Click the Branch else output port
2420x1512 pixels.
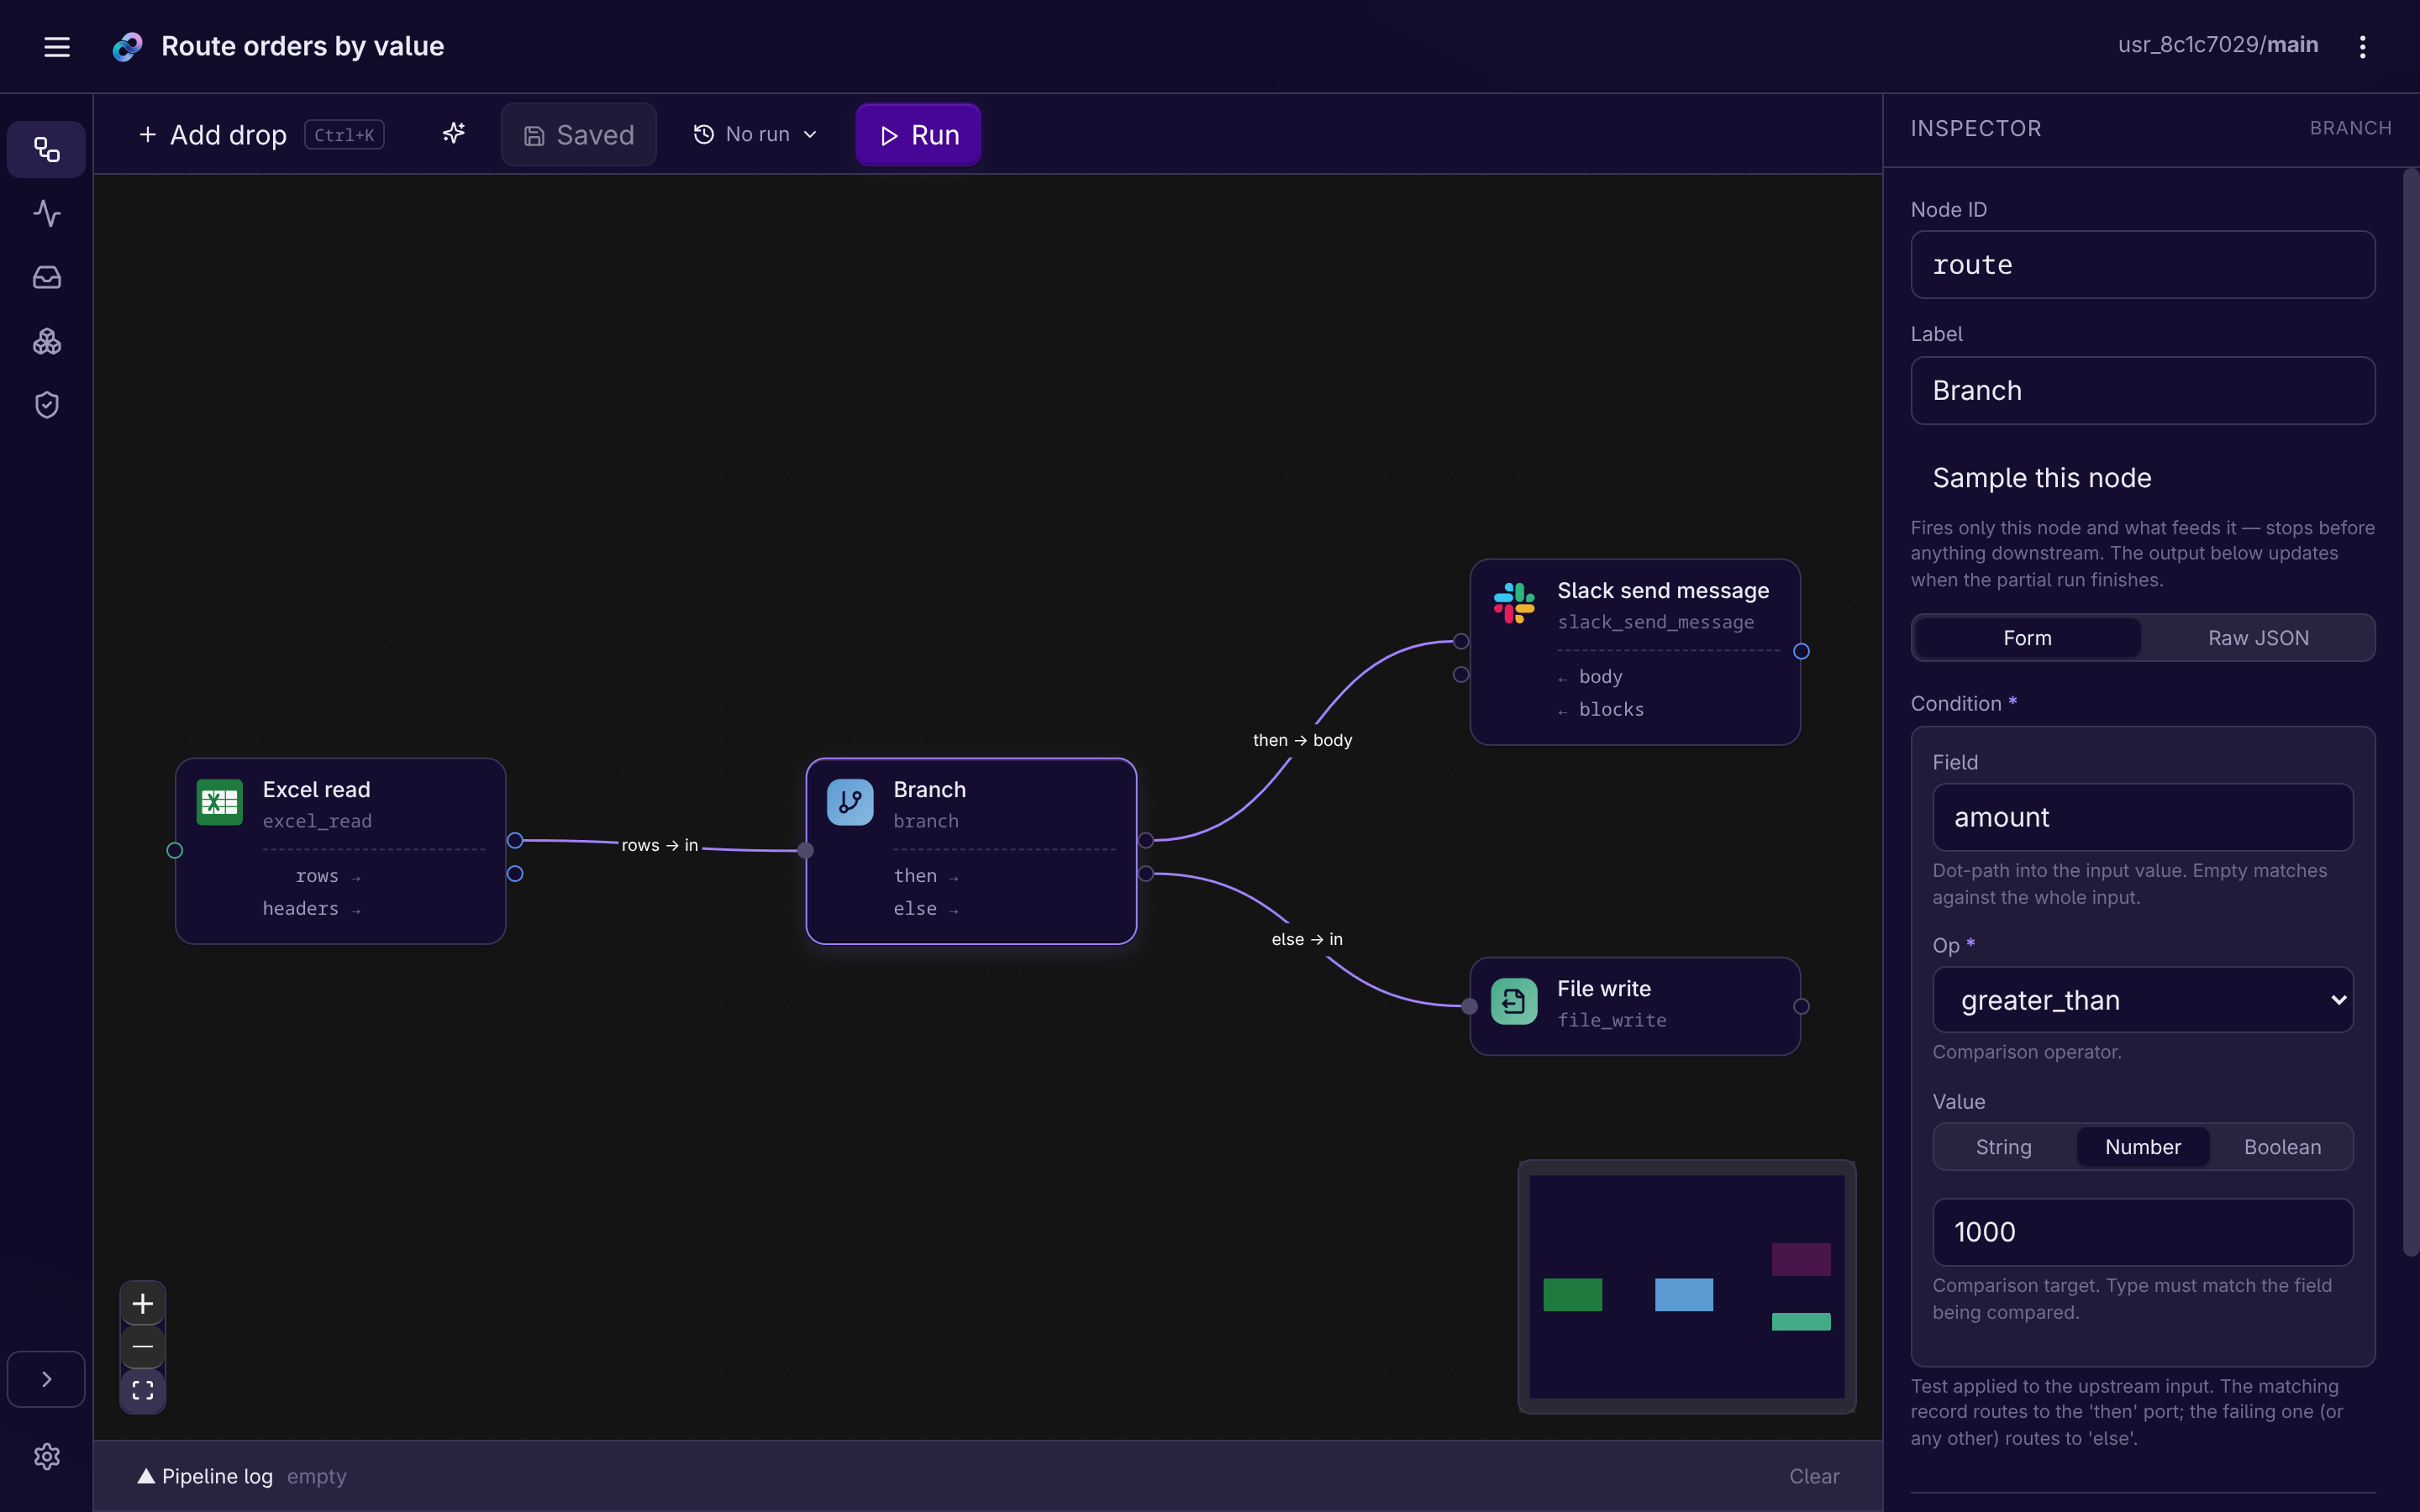click(1146, 874)
